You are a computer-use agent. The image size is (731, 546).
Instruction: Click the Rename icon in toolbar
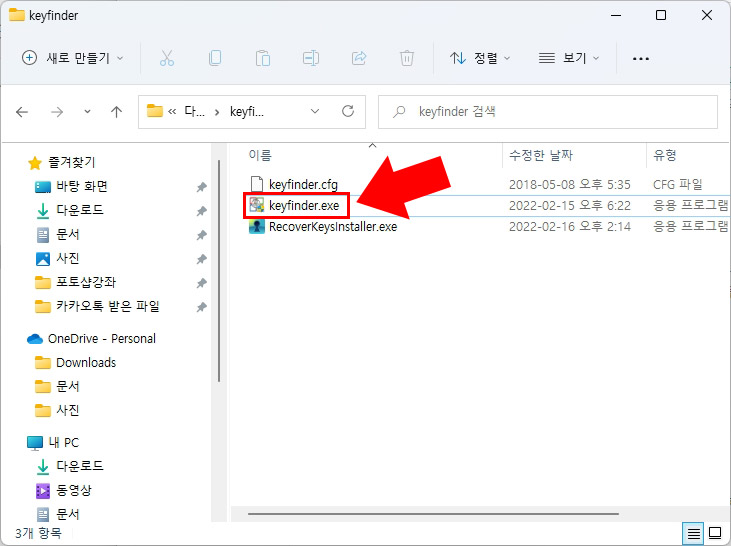coord(311,58)
